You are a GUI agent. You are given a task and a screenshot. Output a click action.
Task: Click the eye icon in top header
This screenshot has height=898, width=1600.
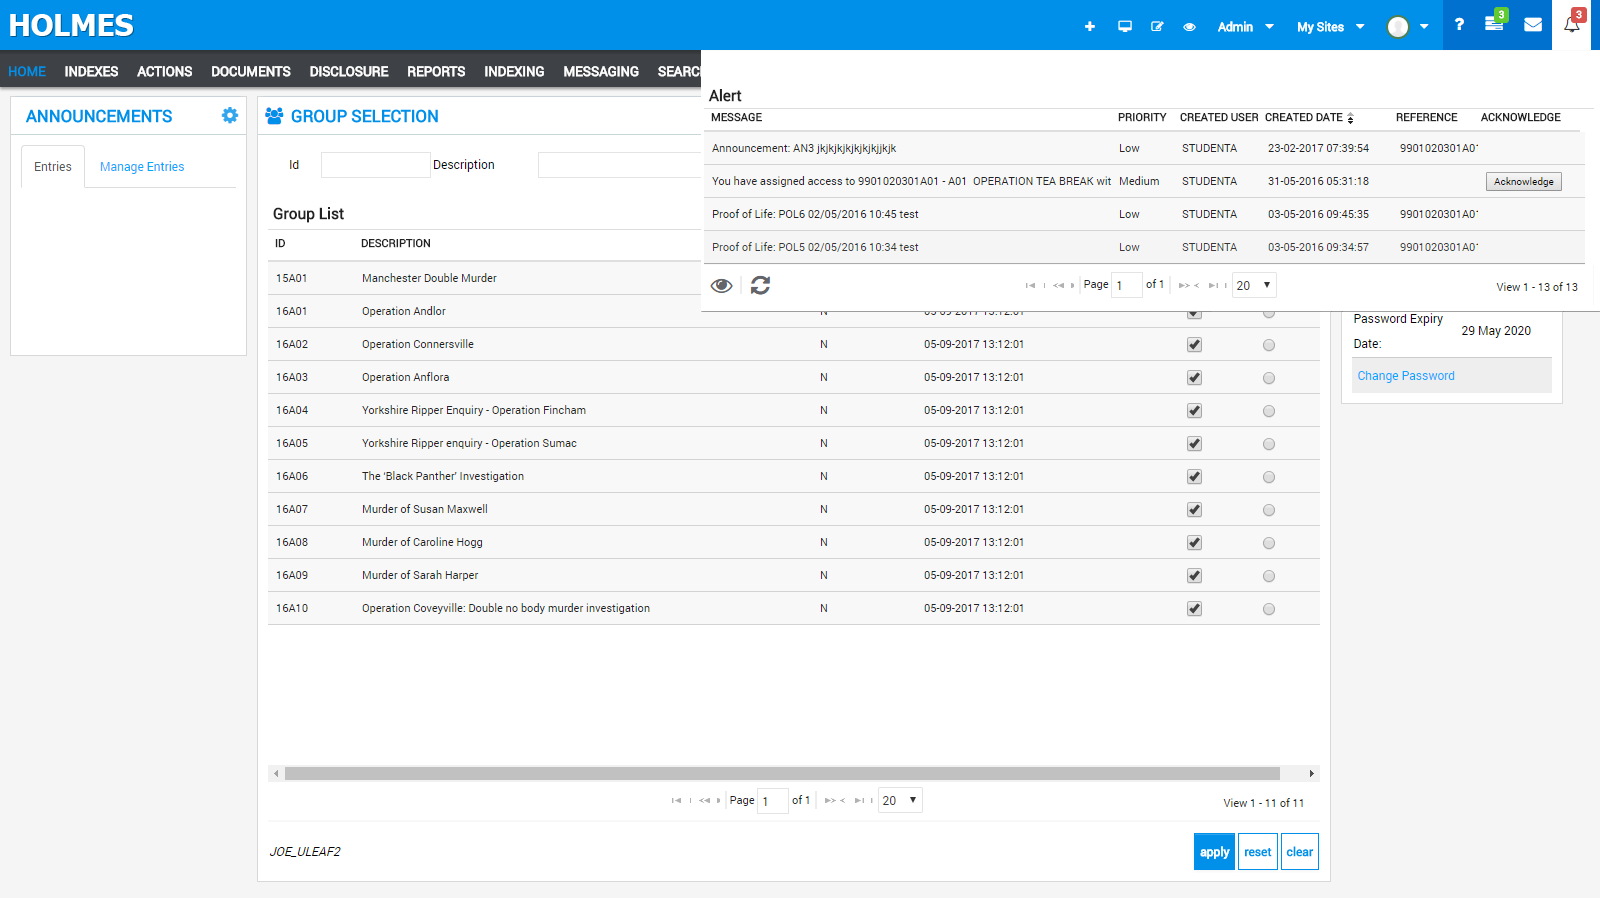point(1189,27)
